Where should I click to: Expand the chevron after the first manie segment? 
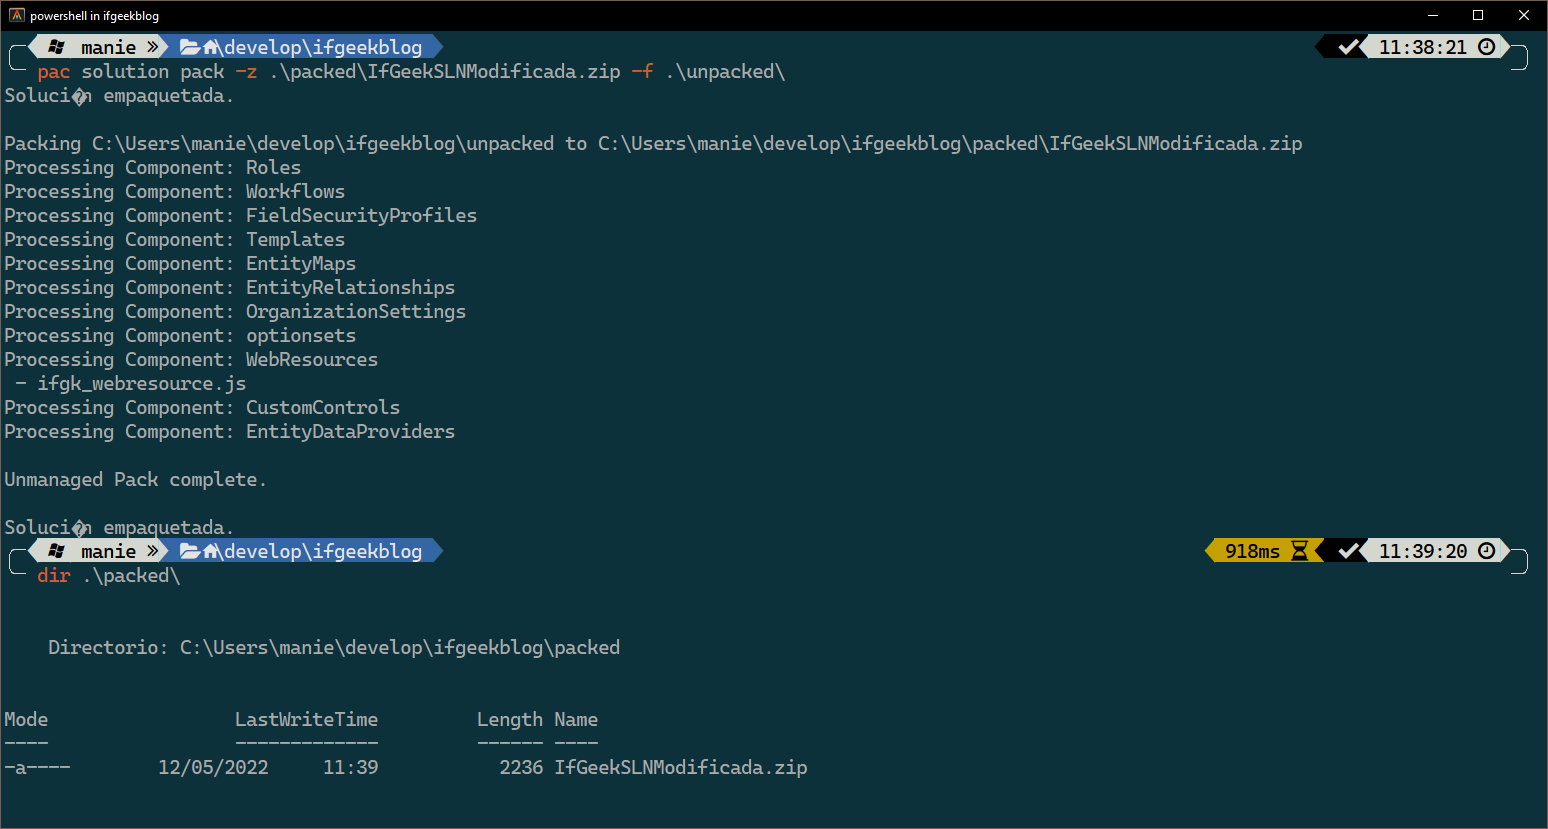(x=152, y=46)
